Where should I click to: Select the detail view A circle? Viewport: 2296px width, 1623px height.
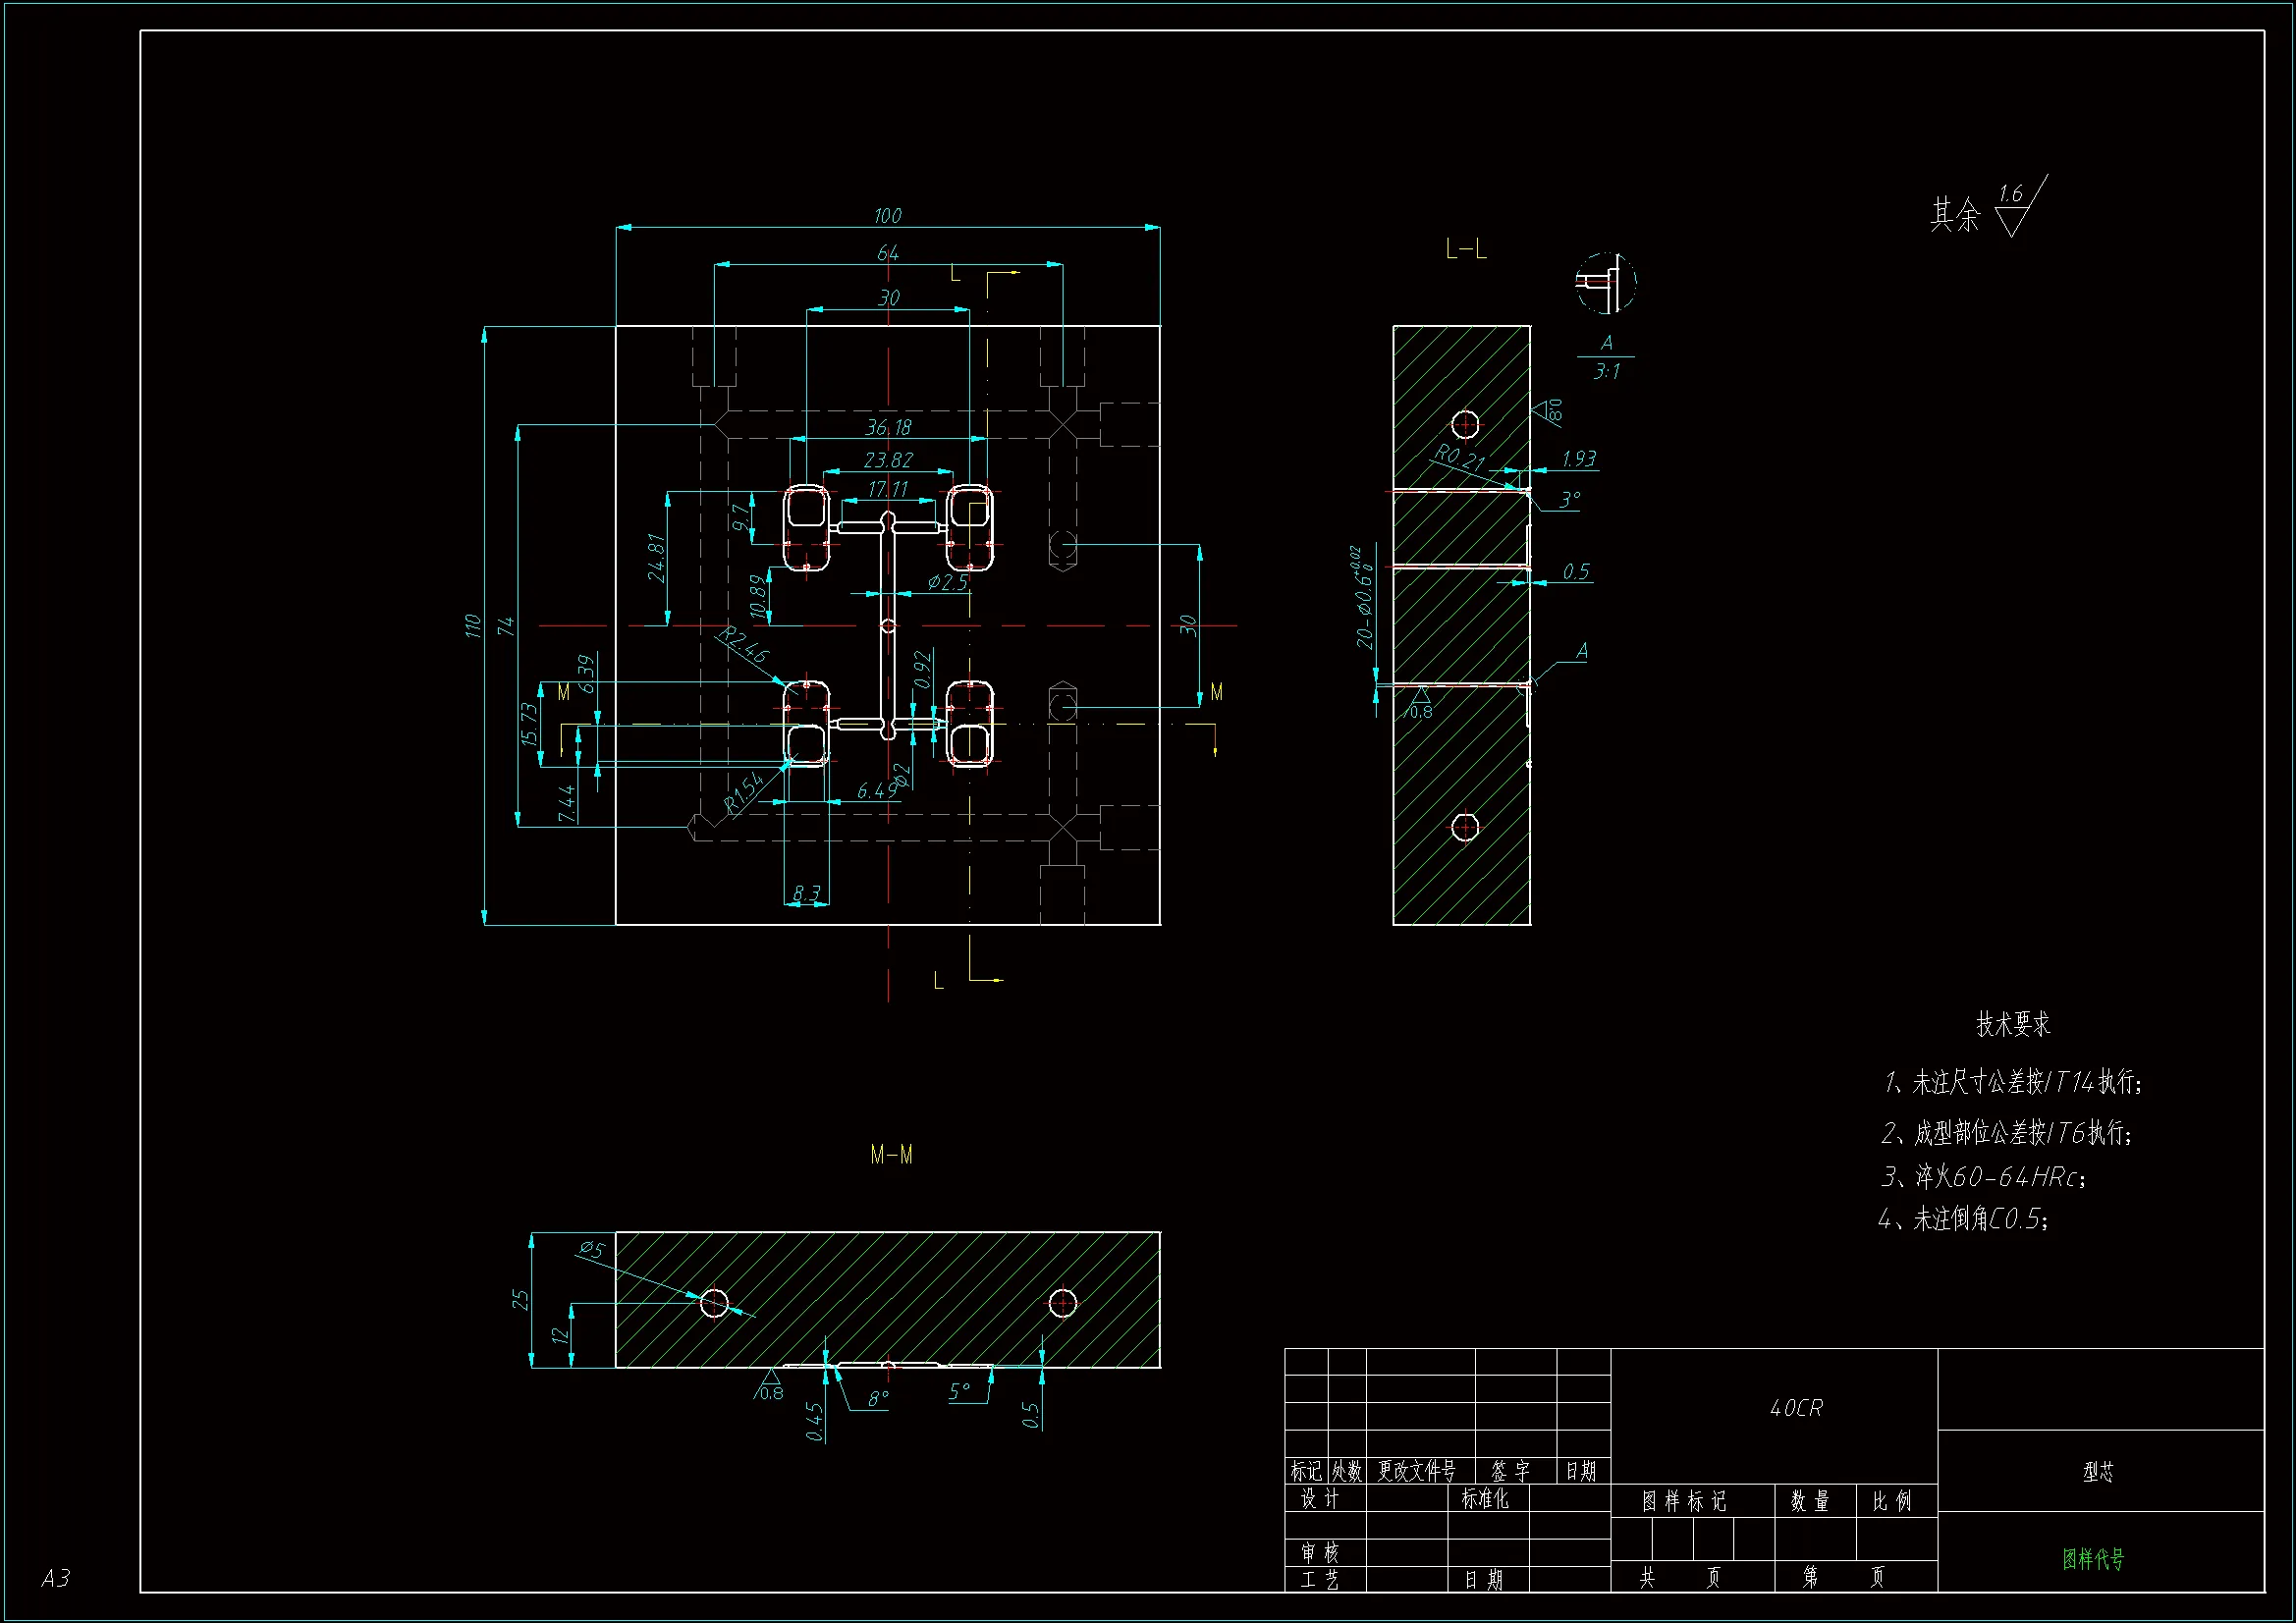point(1605,283)
